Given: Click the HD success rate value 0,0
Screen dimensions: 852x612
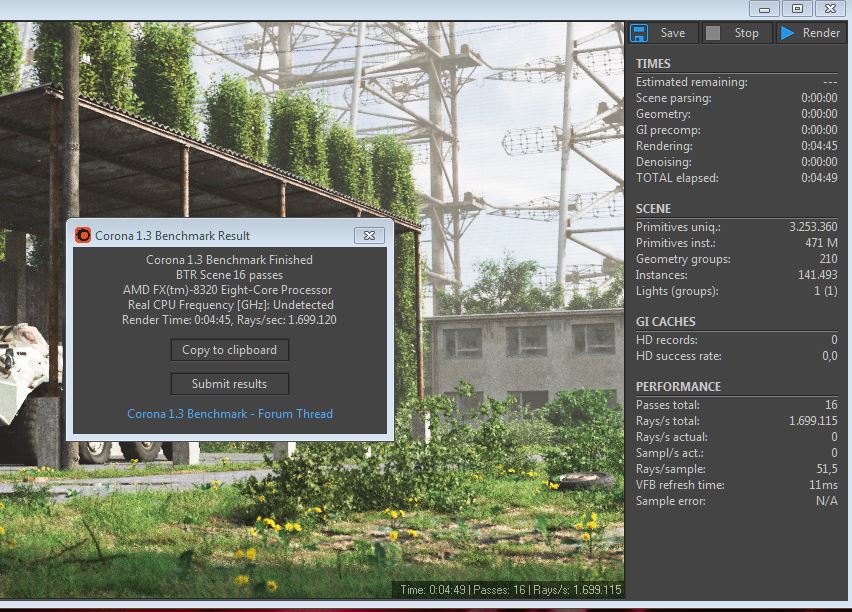Looking at the screenshot, I should click(x=829, y=356).
